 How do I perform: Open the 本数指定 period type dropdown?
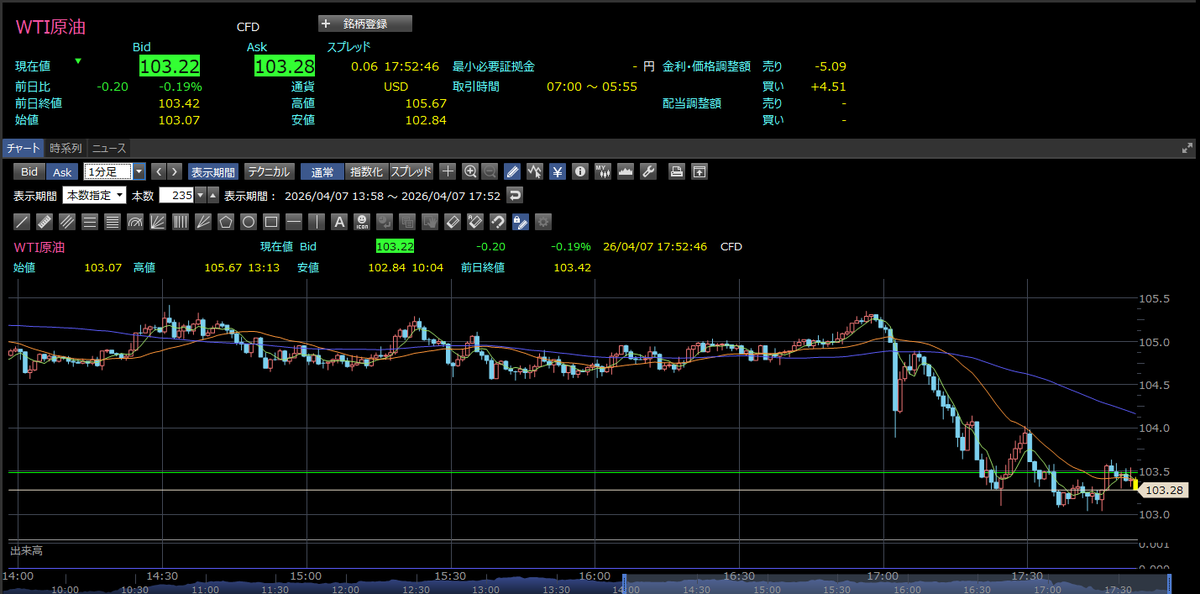[94, 195]
